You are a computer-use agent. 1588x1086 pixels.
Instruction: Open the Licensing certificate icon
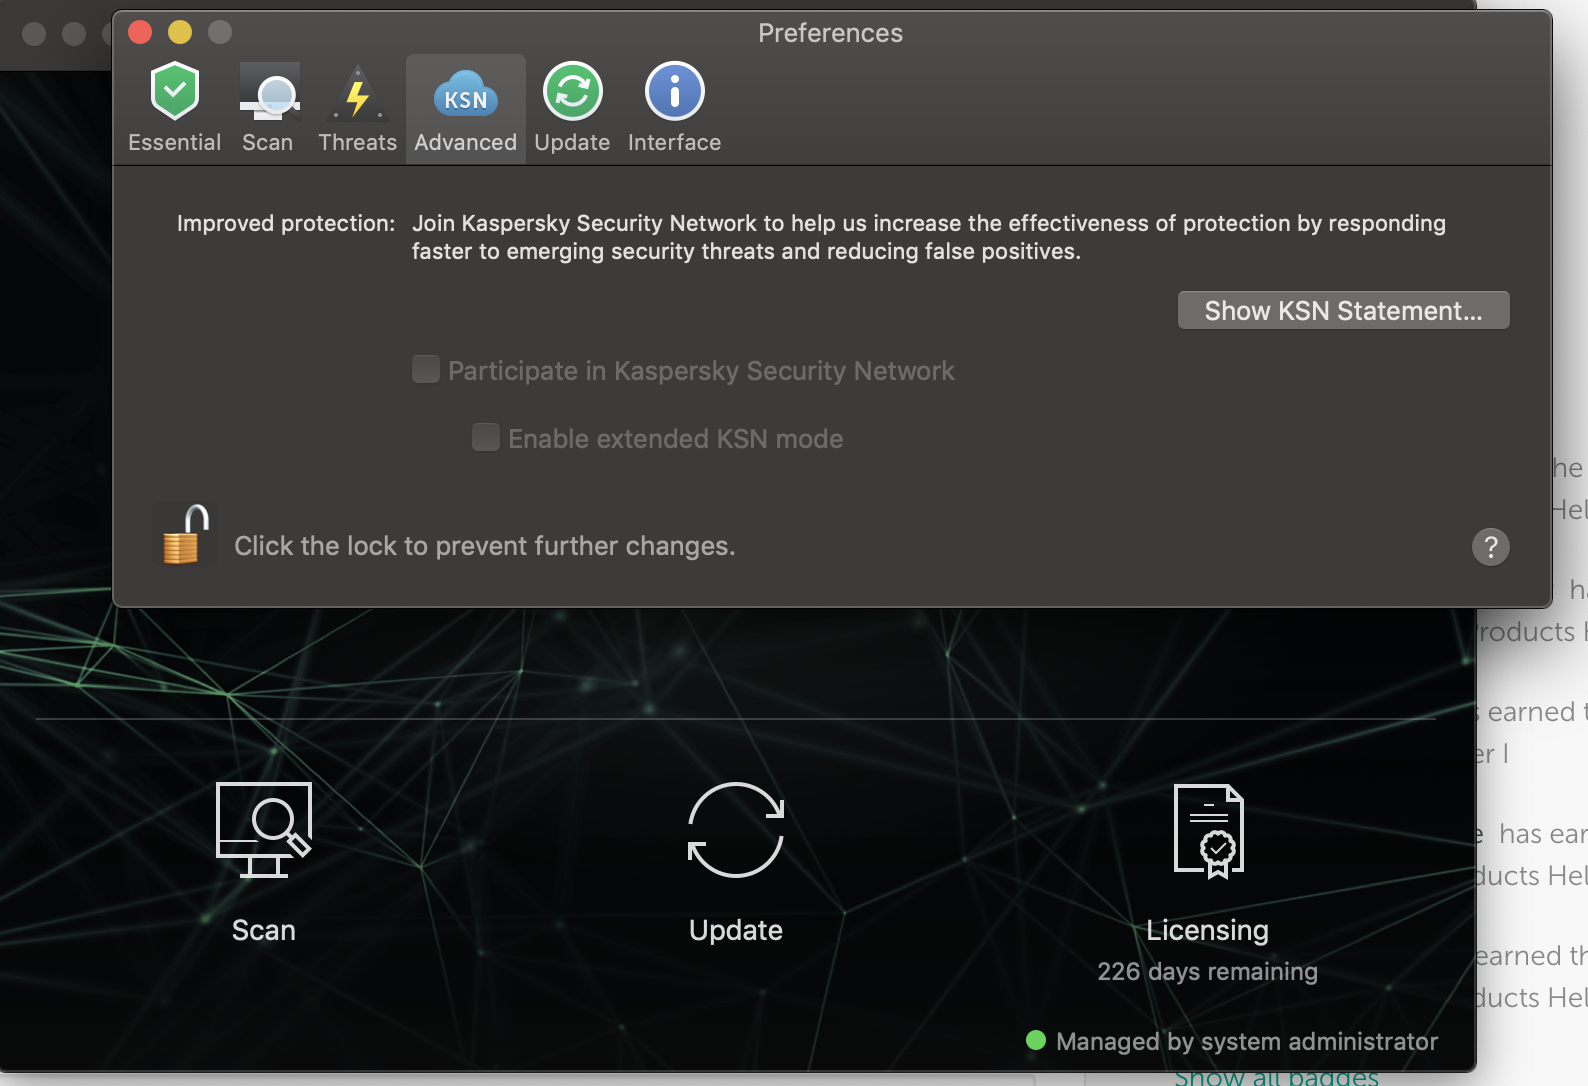(x=1208, y=830)
